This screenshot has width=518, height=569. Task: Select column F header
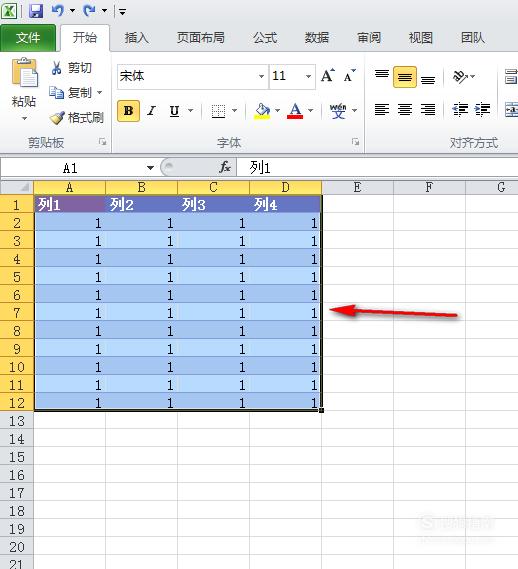click(429, 187)
